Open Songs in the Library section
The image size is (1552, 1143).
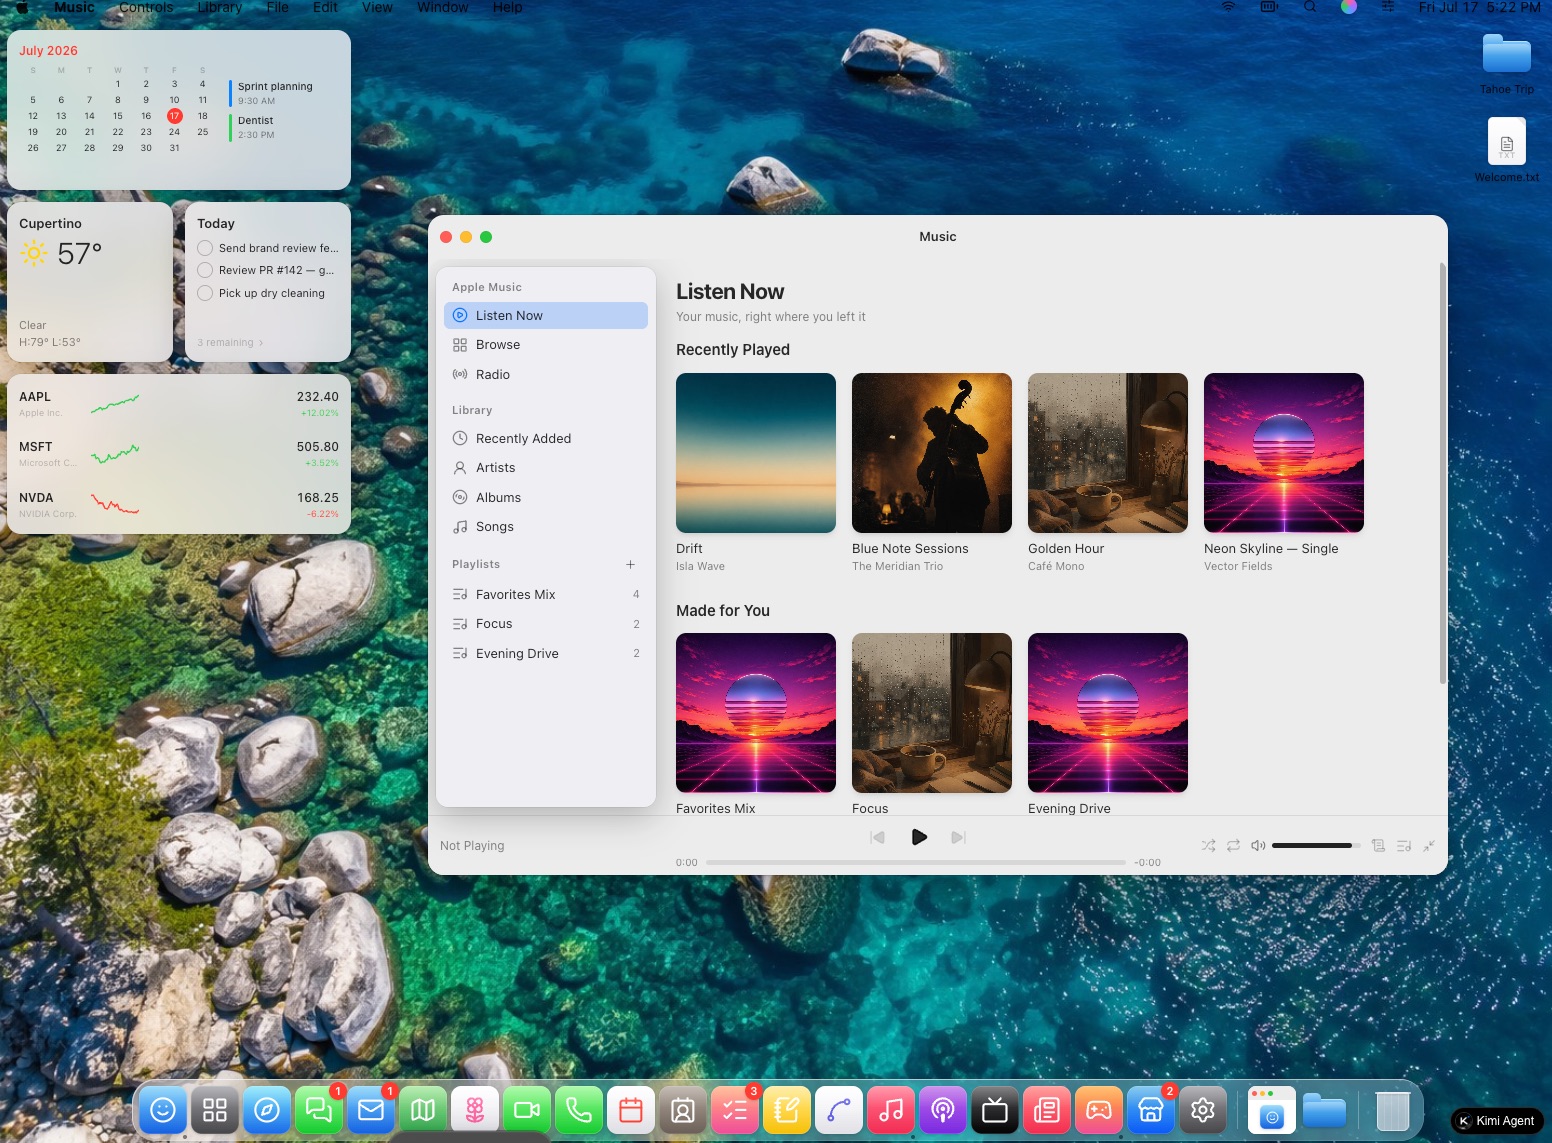[x=546, y=527]
